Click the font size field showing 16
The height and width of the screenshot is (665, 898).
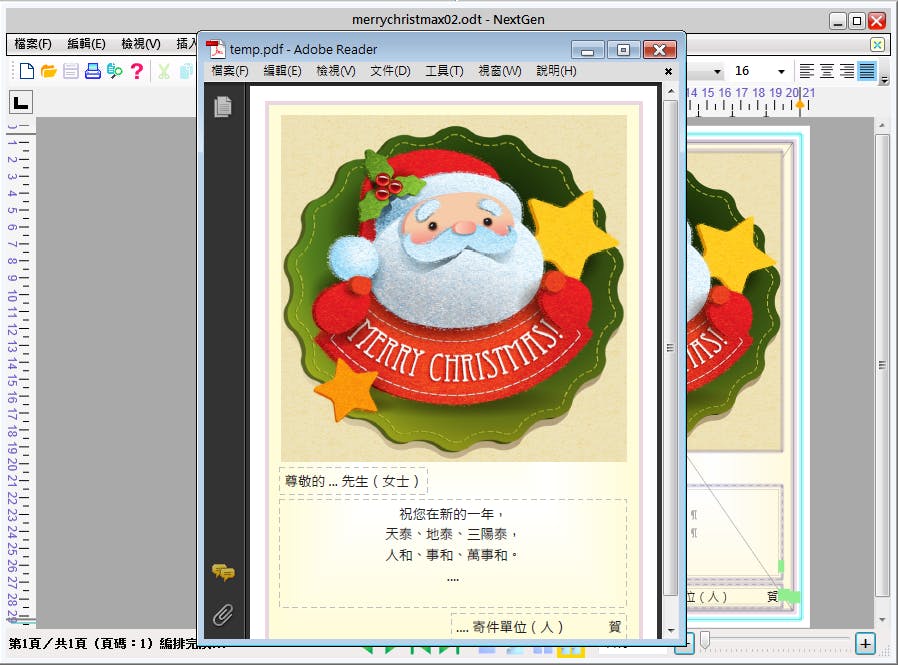(x=751, y=71)
